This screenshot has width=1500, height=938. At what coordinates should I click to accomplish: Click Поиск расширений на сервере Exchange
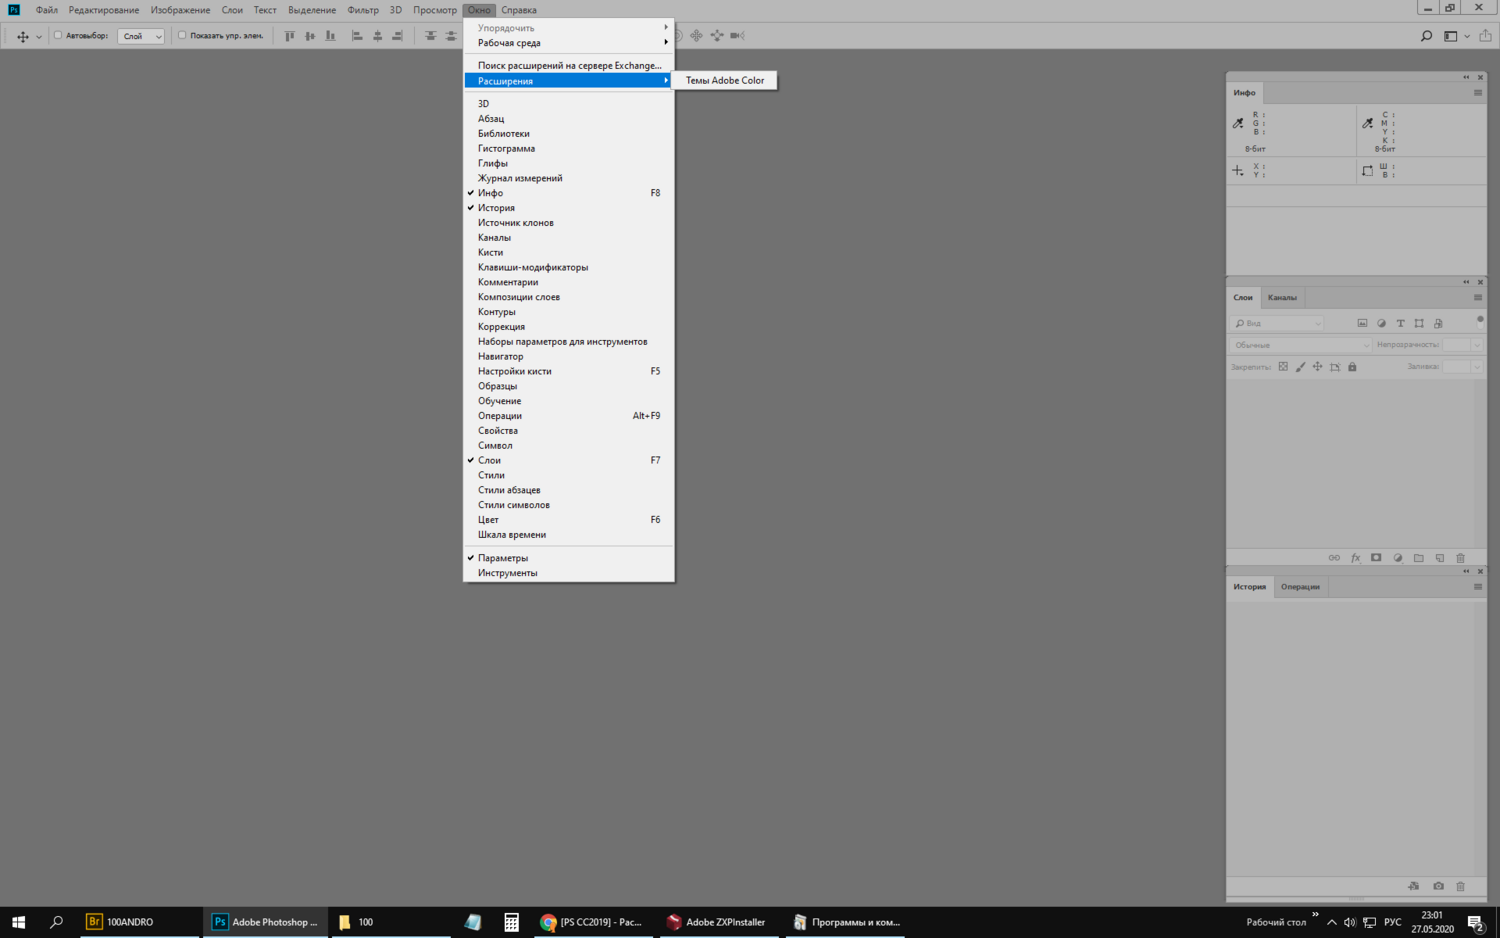click(568, 66)
